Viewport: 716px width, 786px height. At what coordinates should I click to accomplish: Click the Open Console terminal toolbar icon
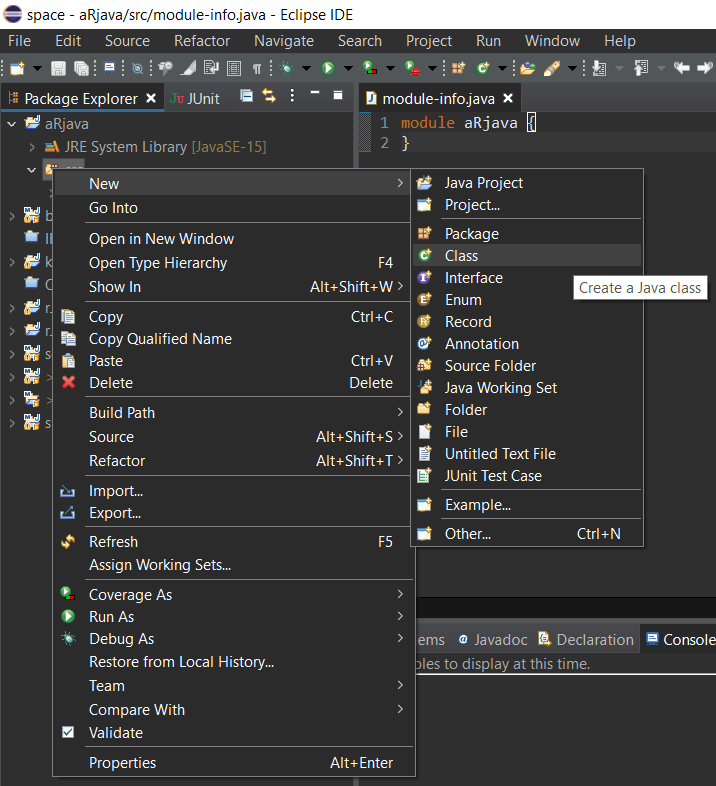click(109, 68)
